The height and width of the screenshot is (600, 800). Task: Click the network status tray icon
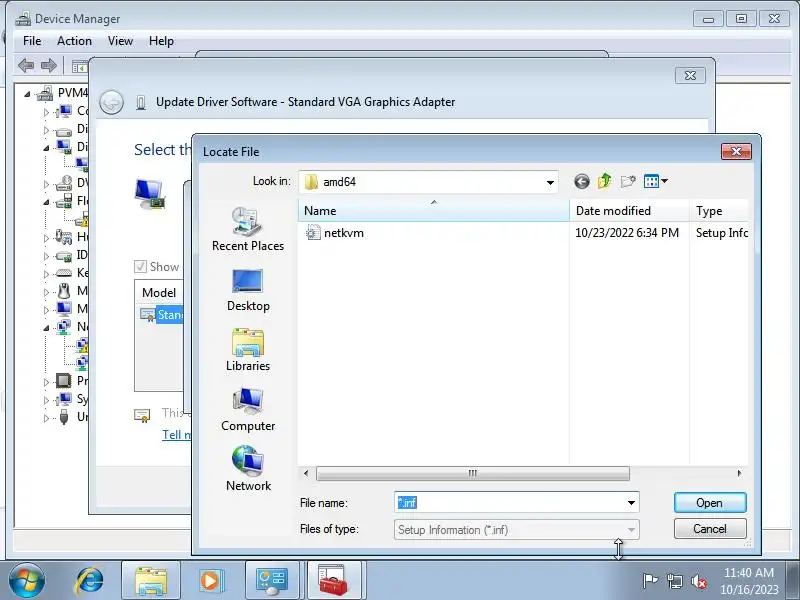[x=674, y=581]
